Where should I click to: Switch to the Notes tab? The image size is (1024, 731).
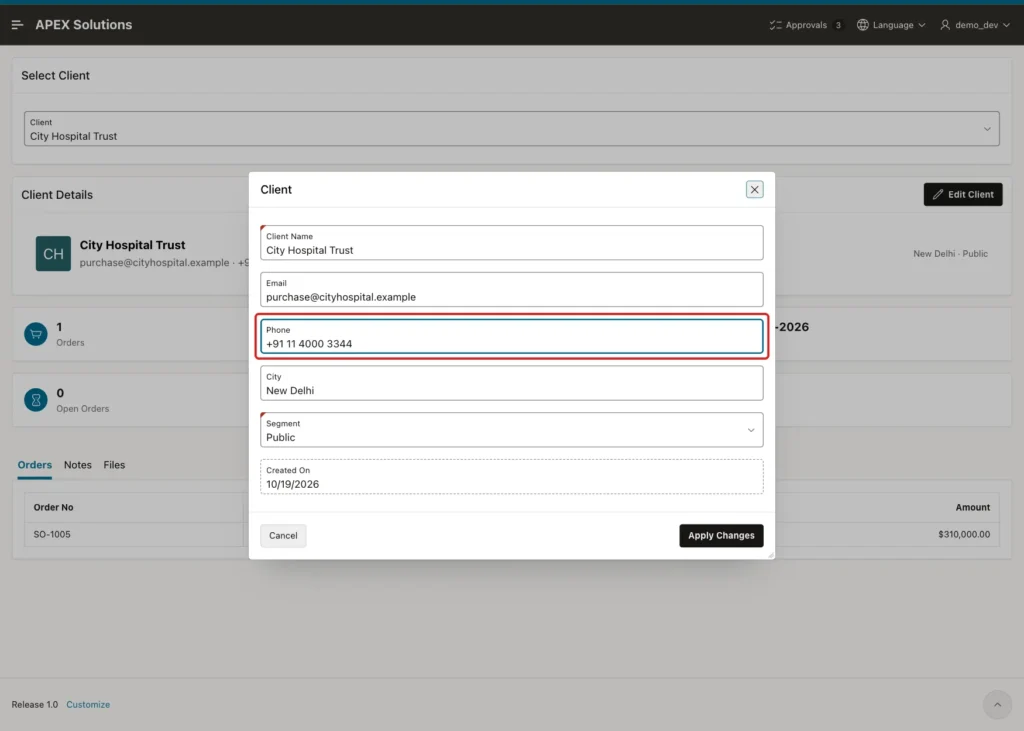(78, 464)
